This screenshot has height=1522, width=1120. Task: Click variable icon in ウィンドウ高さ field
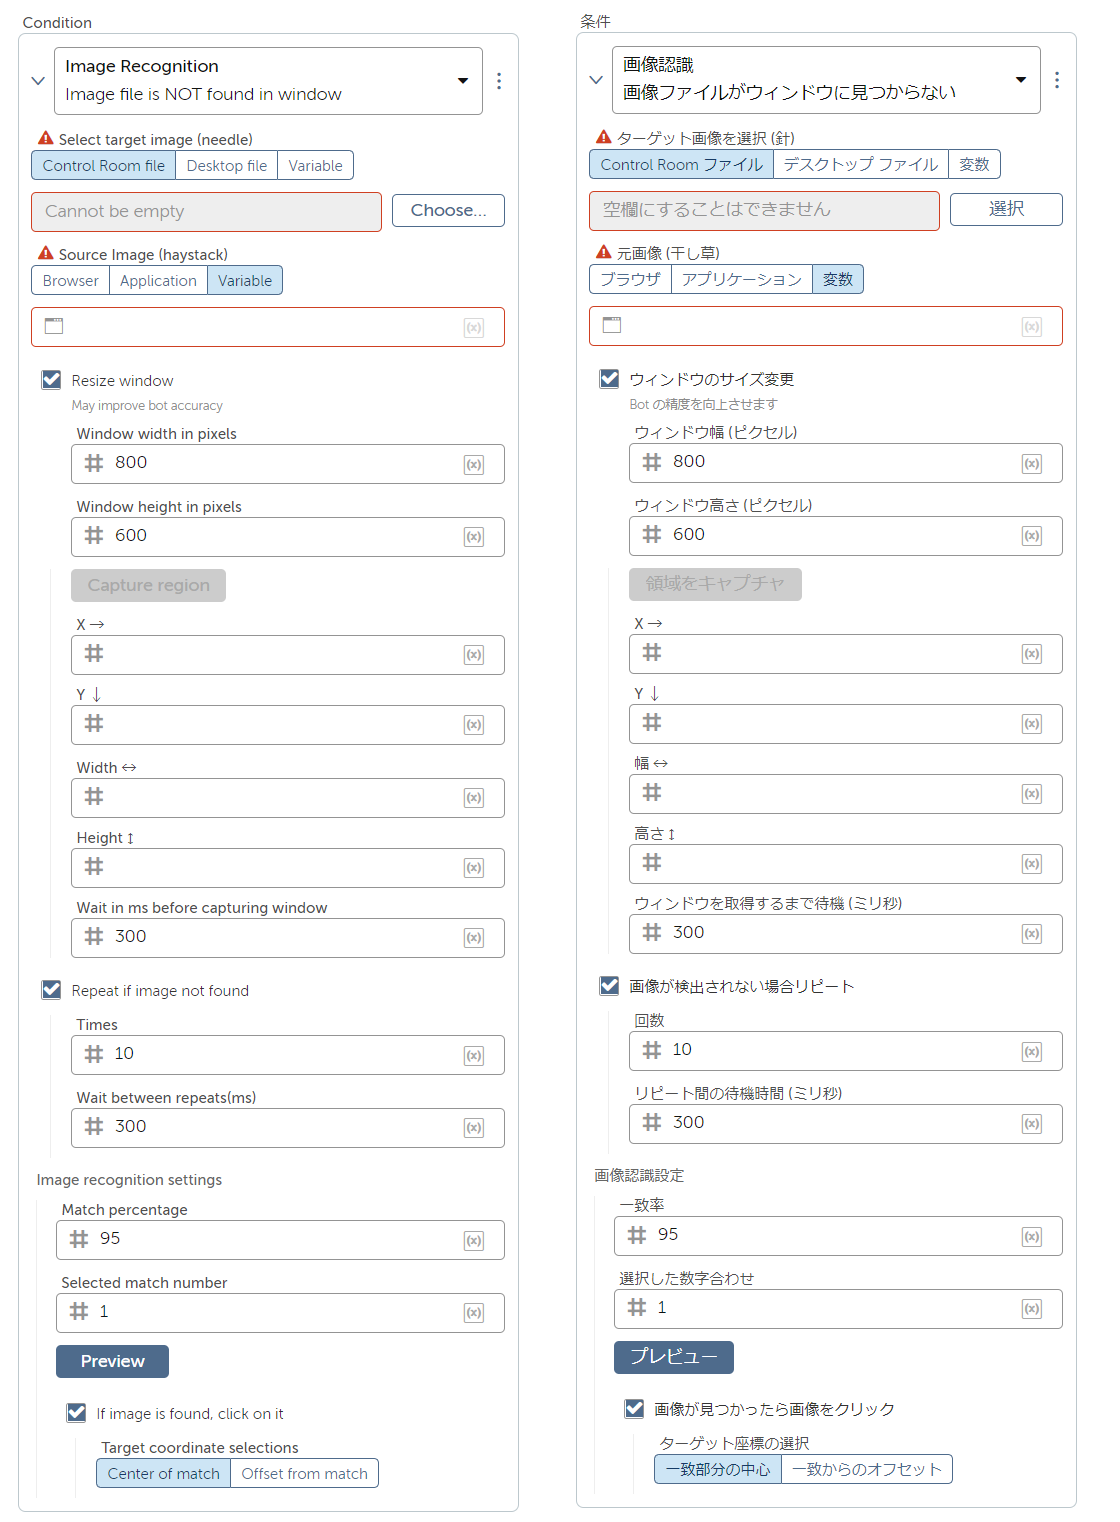[1032, 536]
